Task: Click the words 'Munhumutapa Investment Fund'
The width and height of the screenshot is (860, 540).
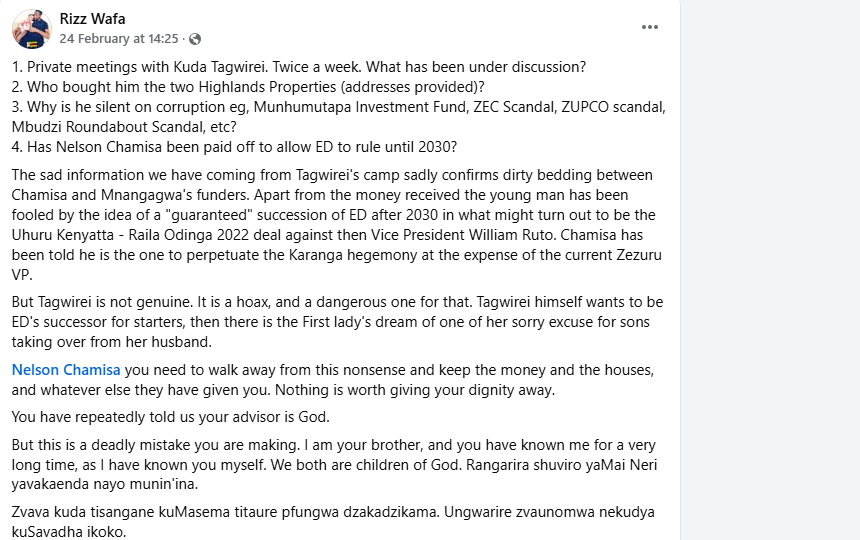Action: click(379, 107)
